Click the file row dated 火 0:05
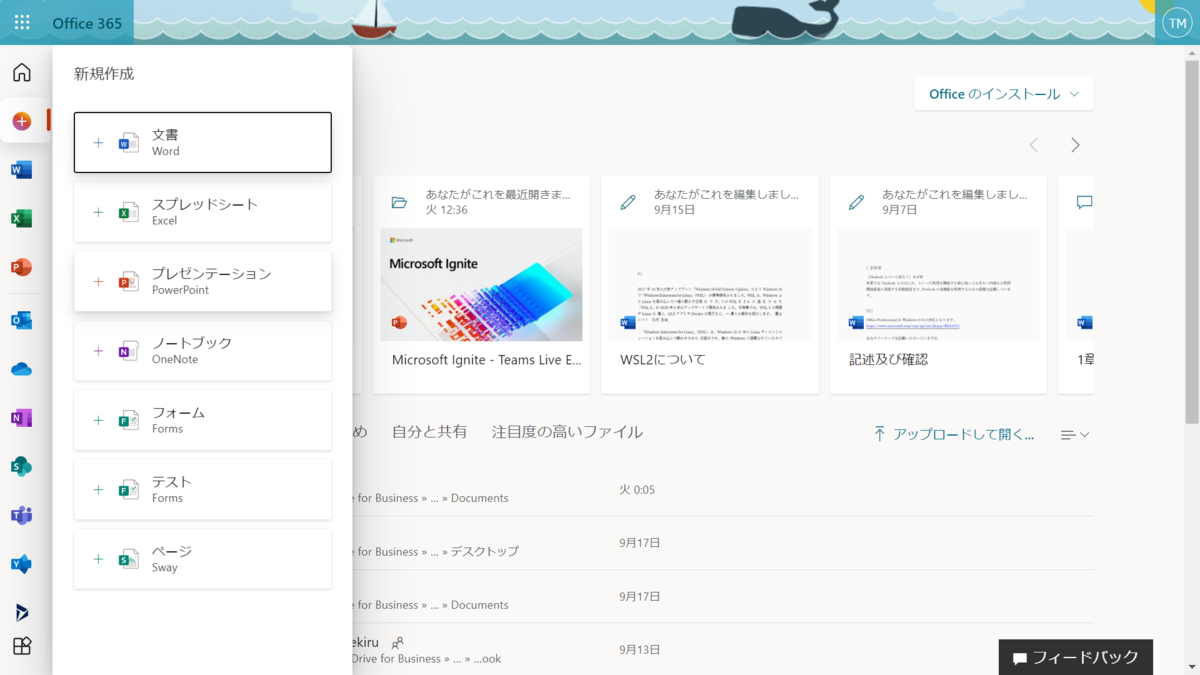The width and height of the screenshot is (1200, 675). (722, 490)
